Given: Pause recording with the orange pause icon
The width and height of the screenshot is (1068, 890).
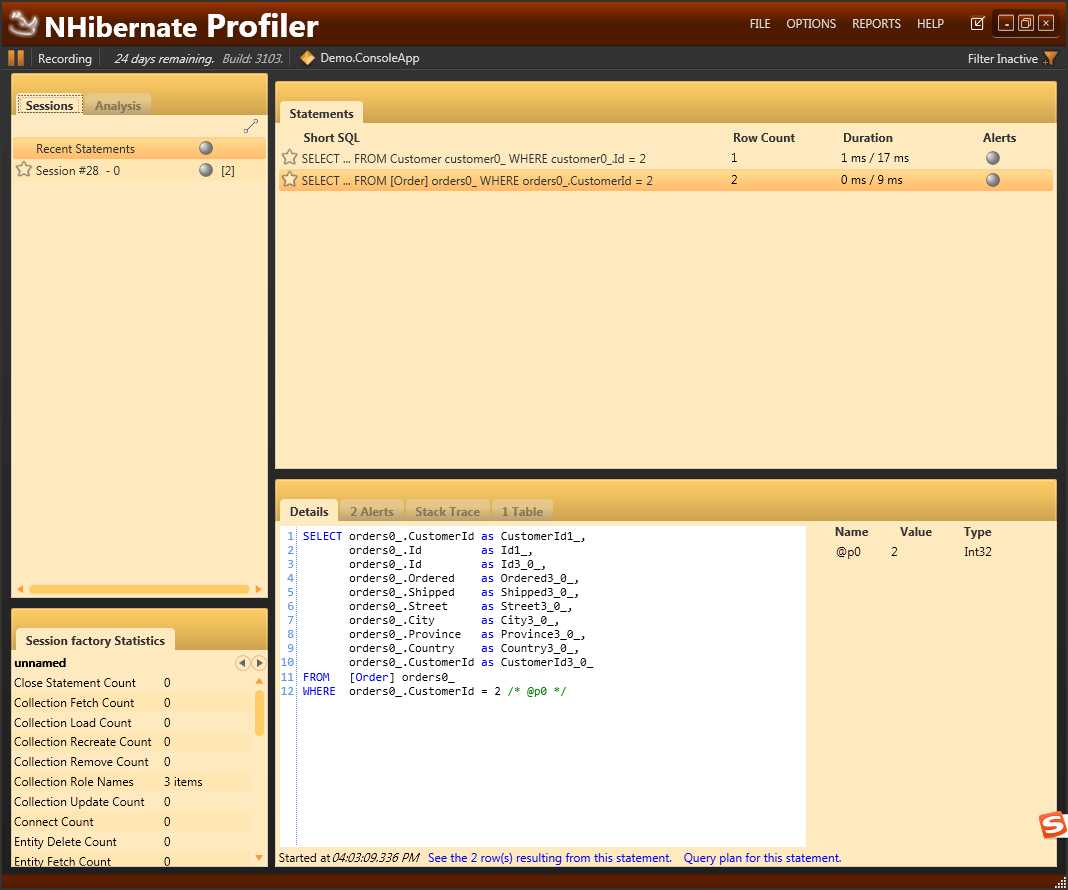Looking at the screenshot, I should [16, 58].
